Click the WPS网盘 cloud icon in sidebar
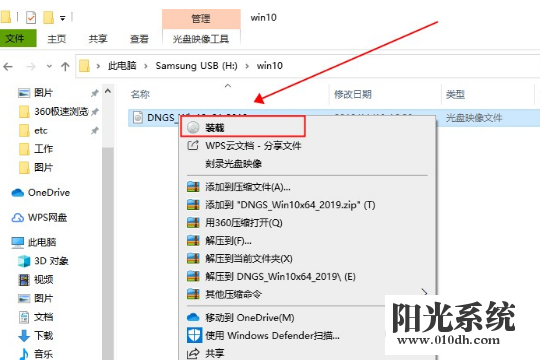Screen dimensions: 540x360 click(18, 218)
